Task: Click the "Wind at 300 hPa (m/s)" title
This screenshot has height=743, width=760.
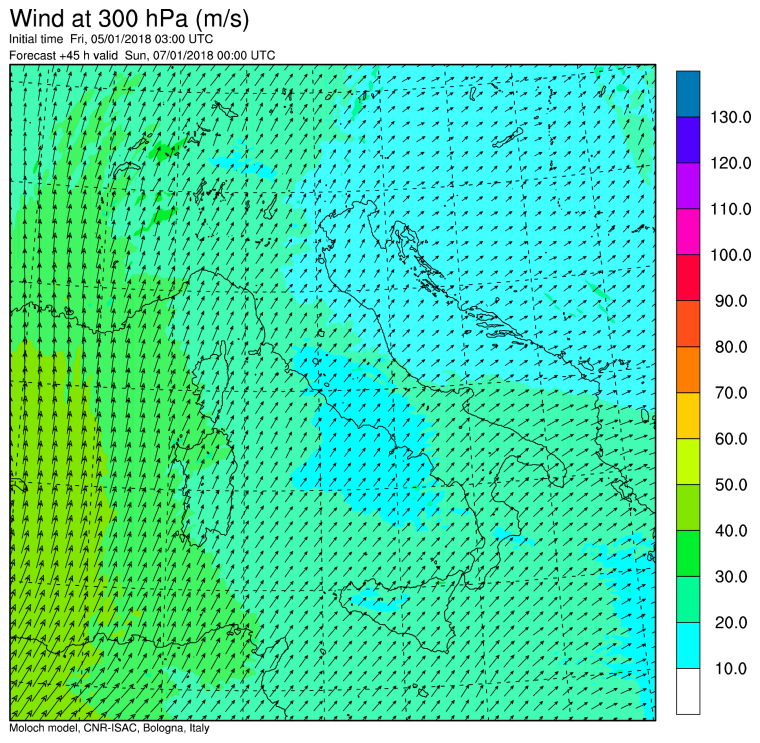Action: [129, 19]
